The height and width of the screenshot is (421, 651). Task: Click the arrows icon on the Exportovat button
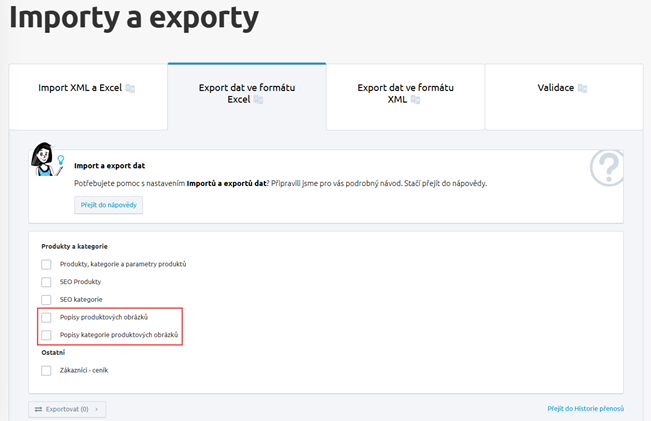[x=38, y=409]
